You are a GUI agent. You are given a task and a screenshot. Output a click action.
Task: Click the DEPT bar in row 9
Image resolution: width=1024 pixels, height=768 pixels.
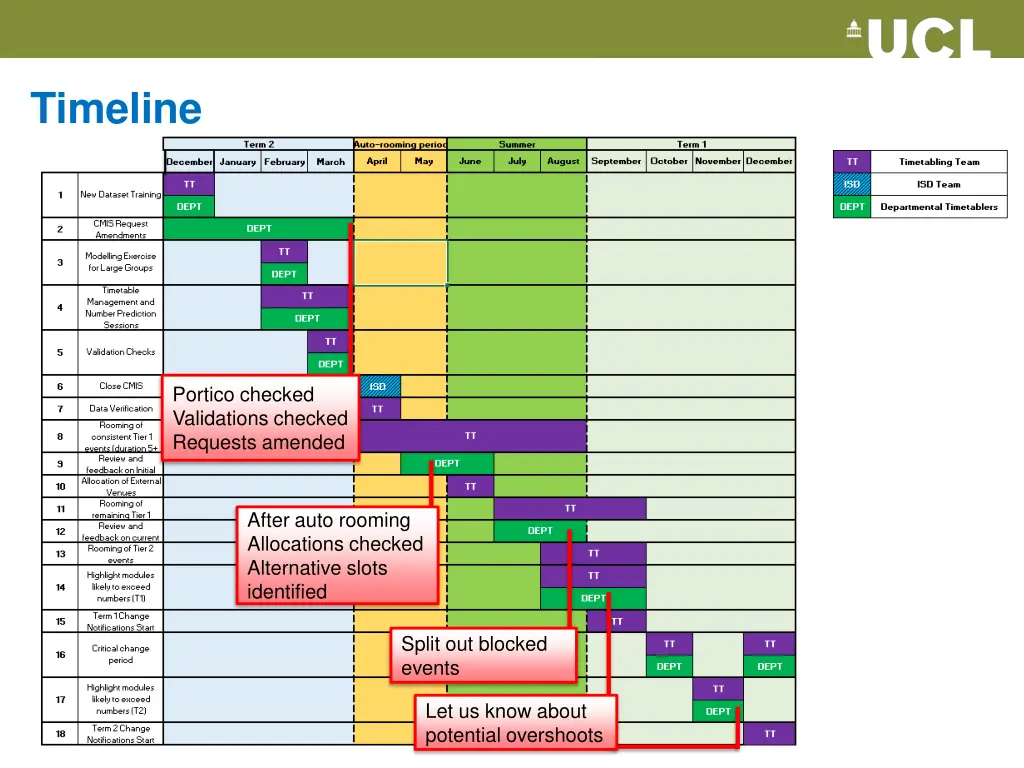point(447,464)
